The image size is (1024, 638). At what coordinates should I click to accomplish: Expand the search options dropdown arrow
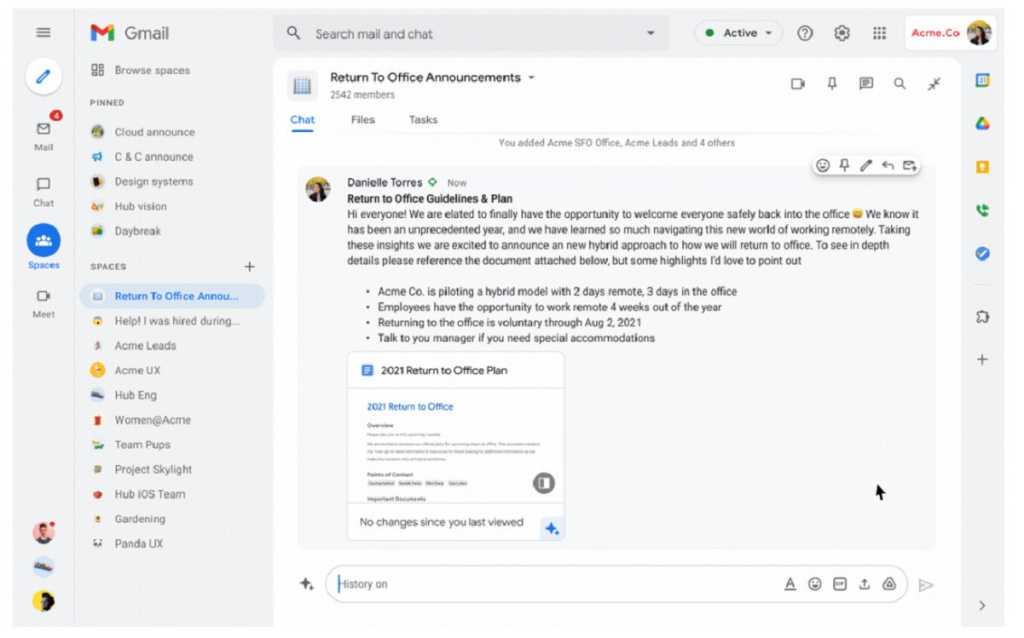pyautogui.click(x=650, y=33)
